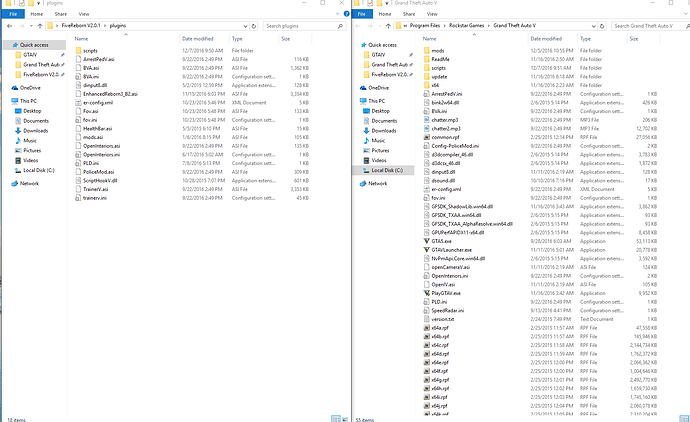Screen dimensions: 690x422
Task: Select GTAIV pinned folder in plugins window sidebar
Action: pos(30,55)
